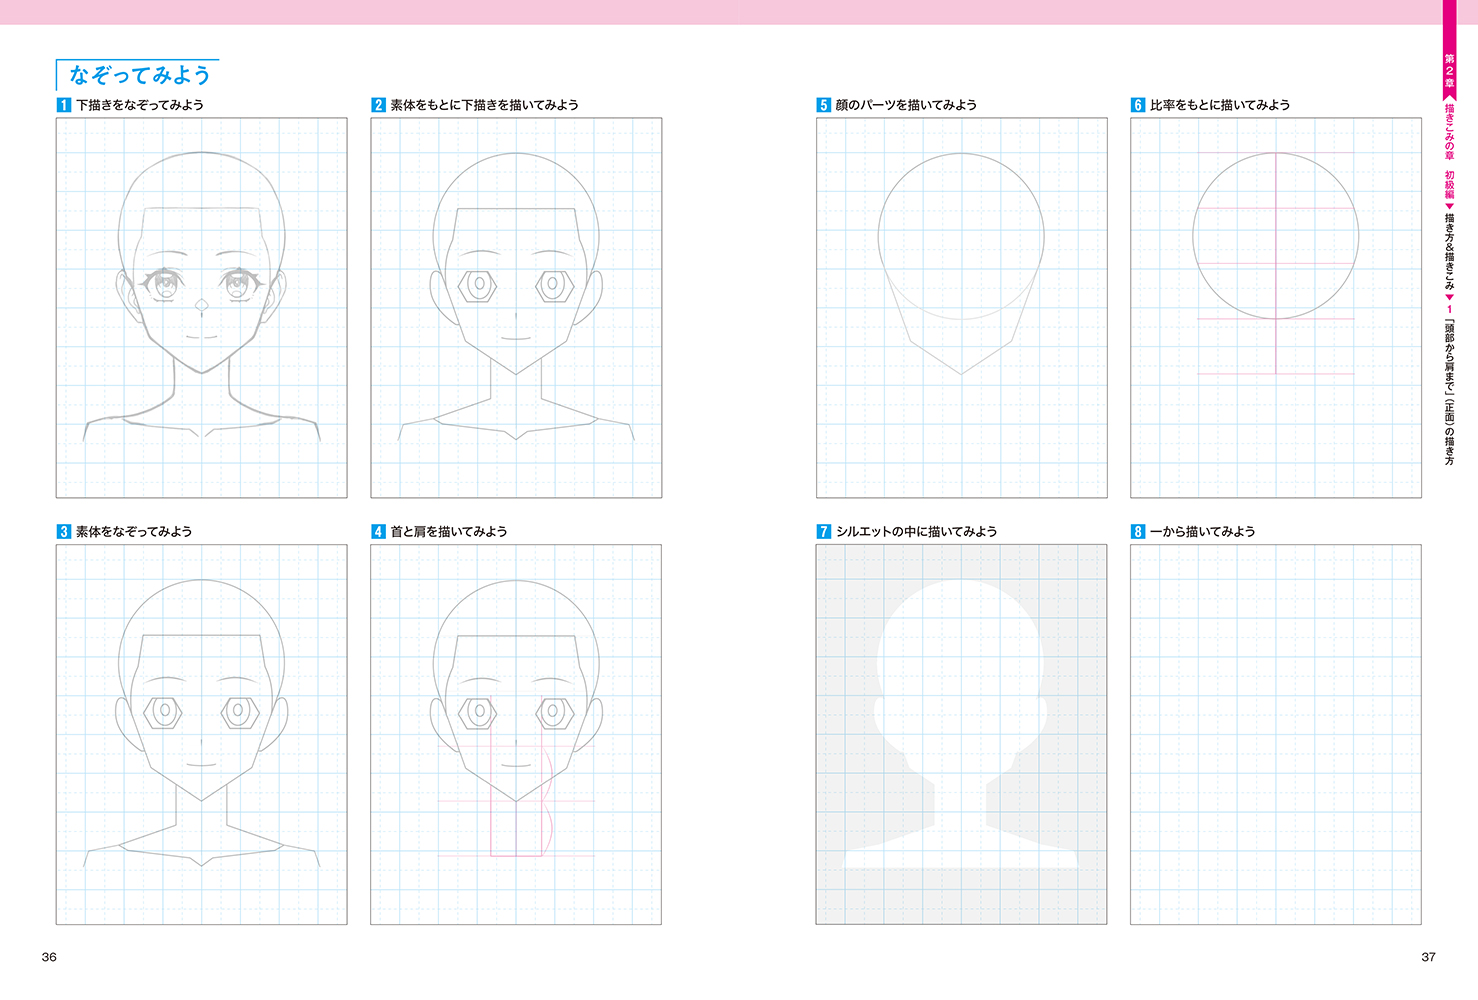Select the blue number 8 badge
The height and width of the screenshot is (1000, 1478).
coord(1138,532)
